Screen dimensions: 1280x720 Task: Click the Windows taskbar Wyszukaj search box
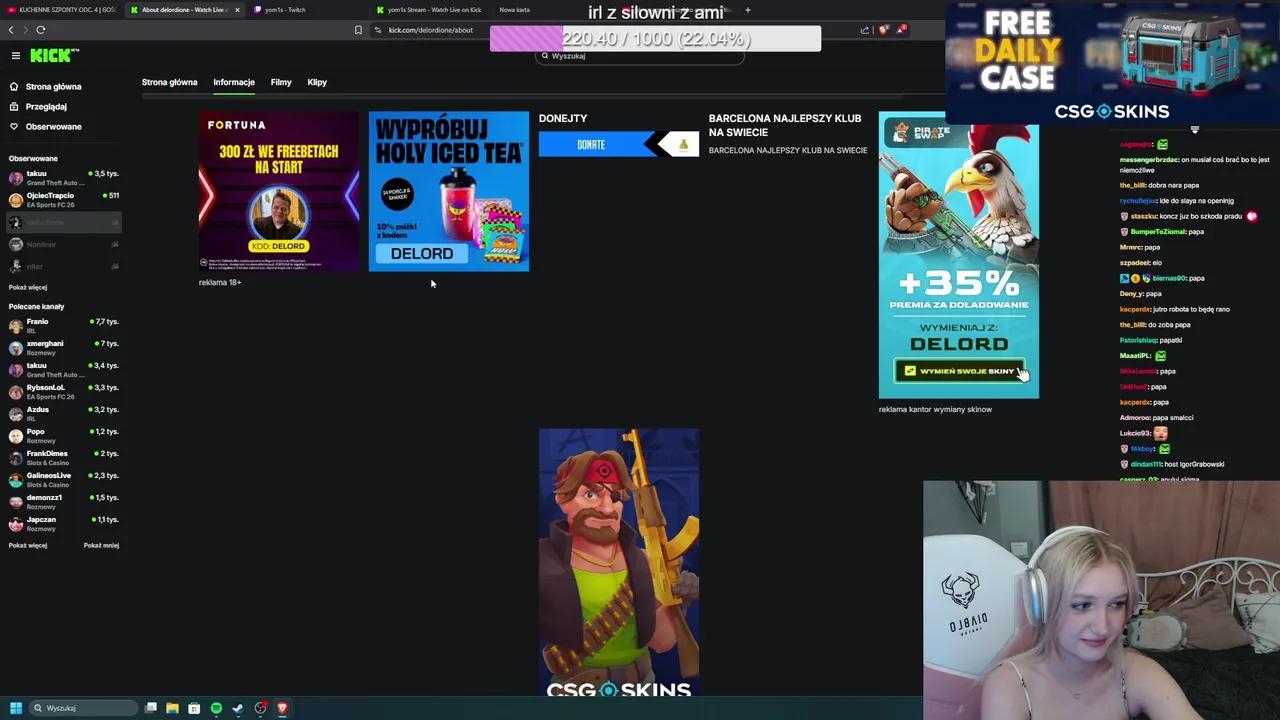tap(82, 708)
